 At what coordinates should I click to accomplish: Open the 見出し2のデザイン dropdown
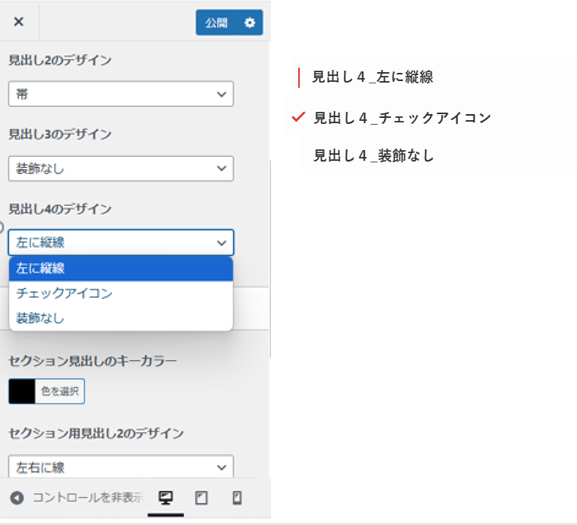[121, 94]
